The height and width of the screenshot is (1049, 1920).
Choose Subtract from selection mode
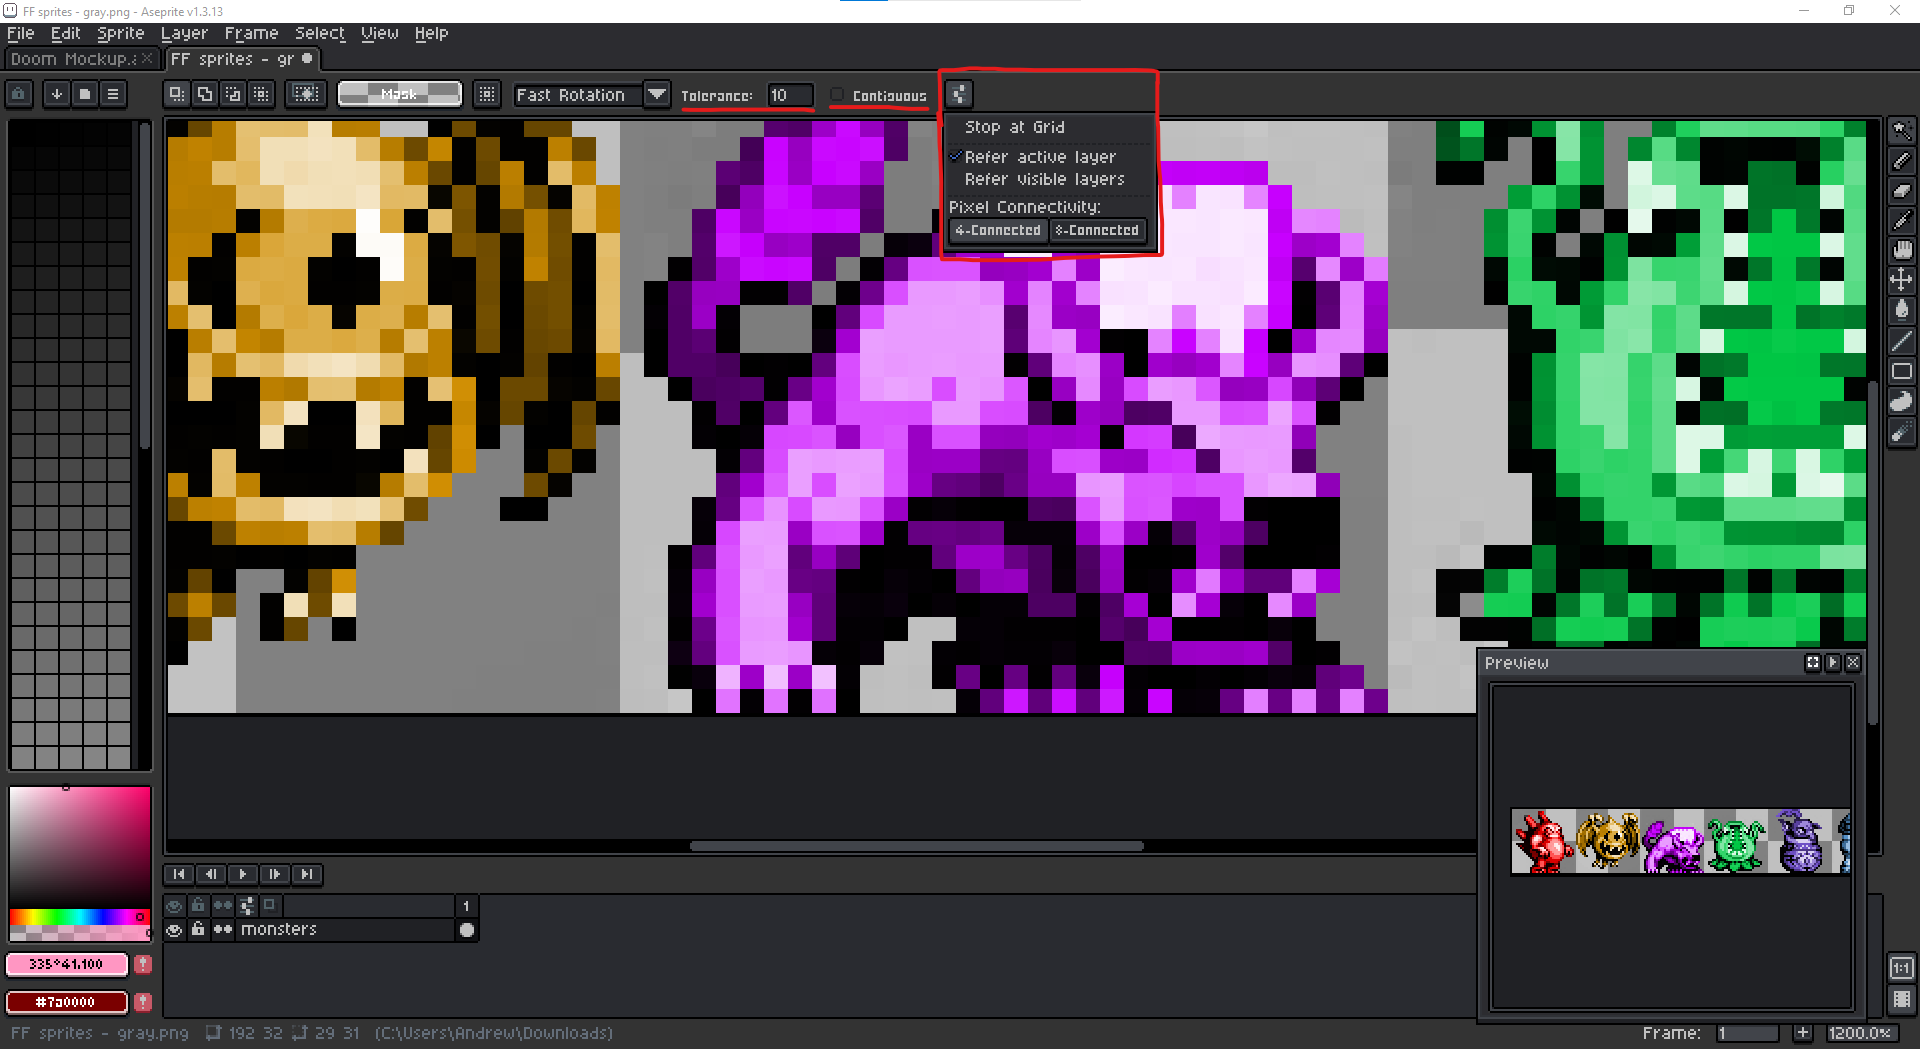[x=233, y=94]
